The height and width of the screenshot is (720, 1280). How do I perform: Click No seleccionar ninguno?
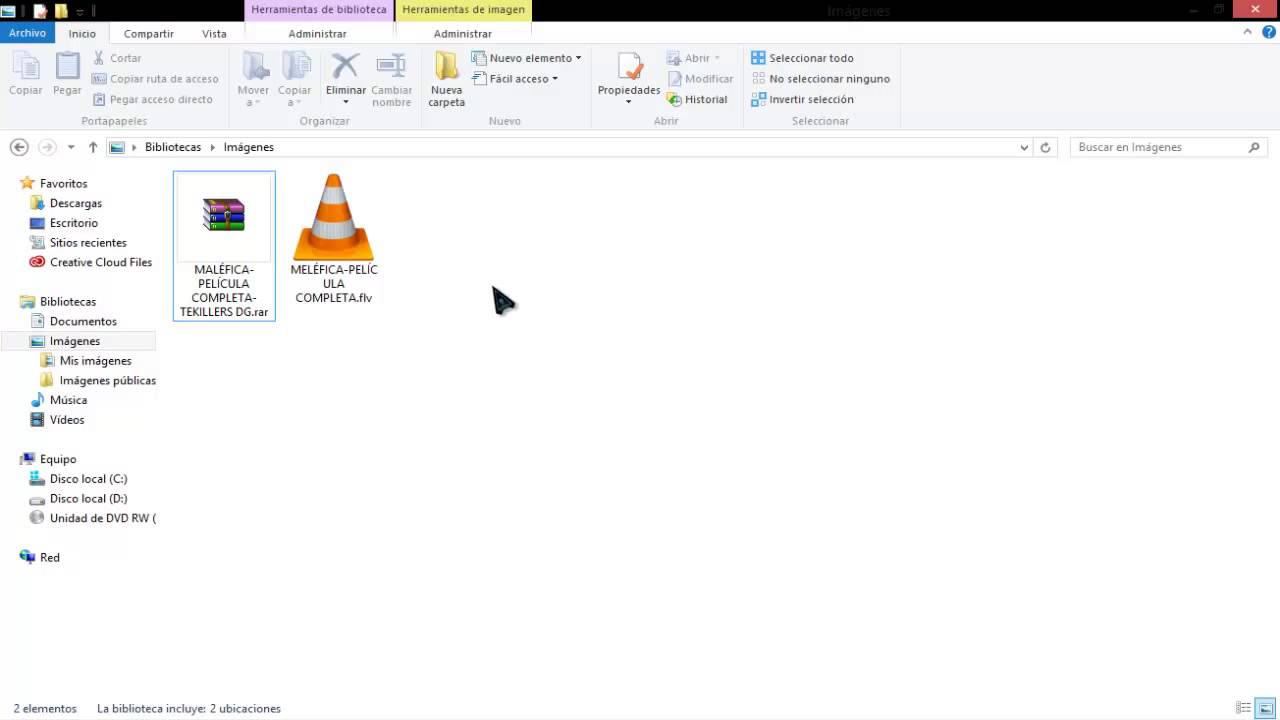coord(820,79)
